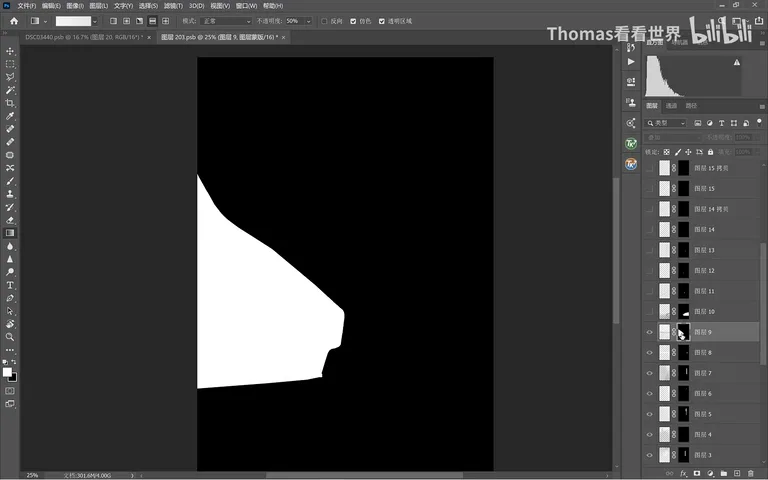Open the 模式 blend mode dropdown

point(226,21)
